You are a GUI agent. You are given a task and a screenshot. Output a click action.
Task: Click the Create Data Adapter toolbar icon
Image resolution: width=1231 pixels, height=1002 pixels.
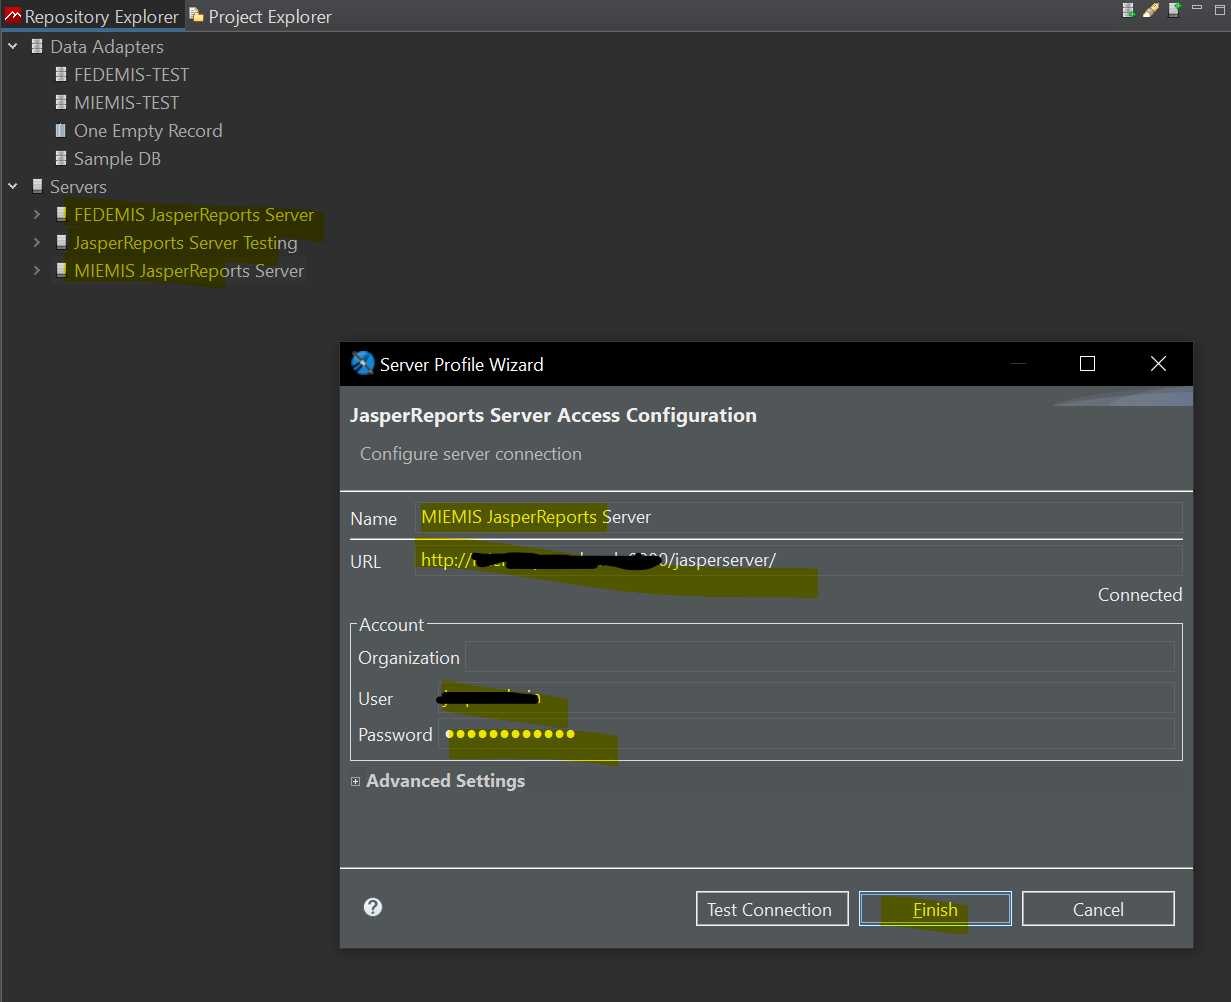tap(1129, 10)
